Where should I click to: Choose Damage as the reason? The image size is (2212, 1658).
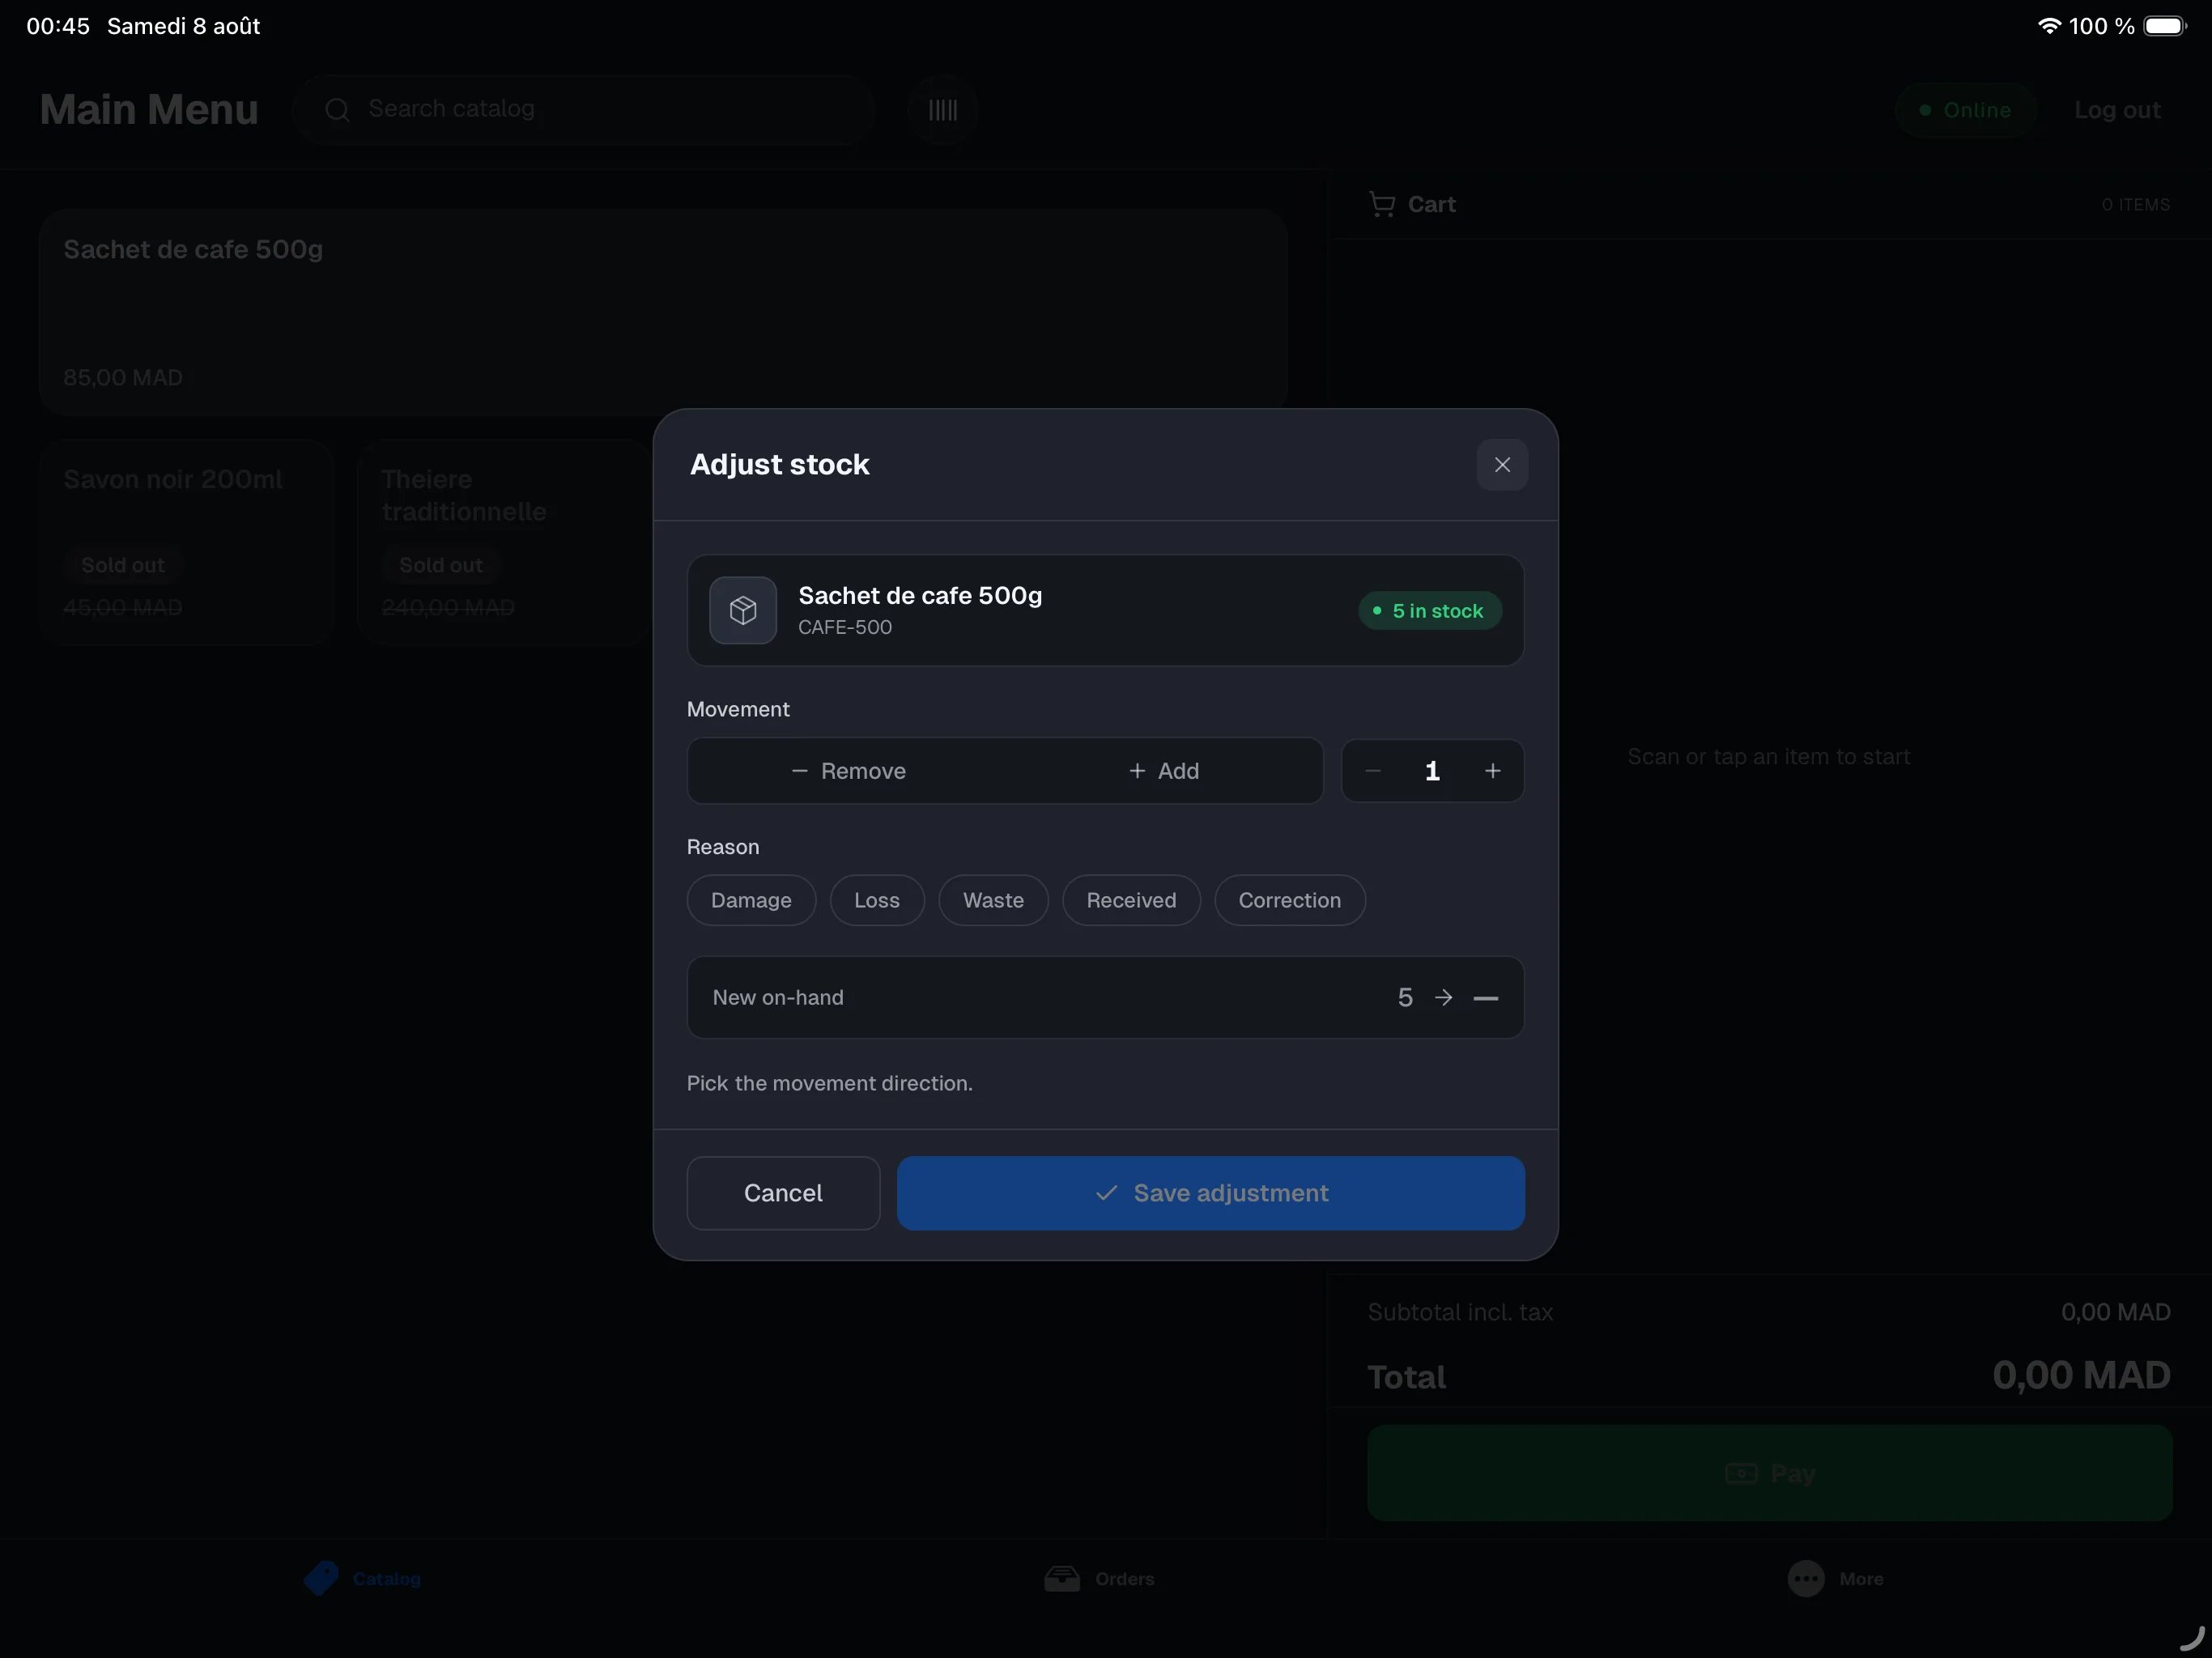tap(751, 900)
